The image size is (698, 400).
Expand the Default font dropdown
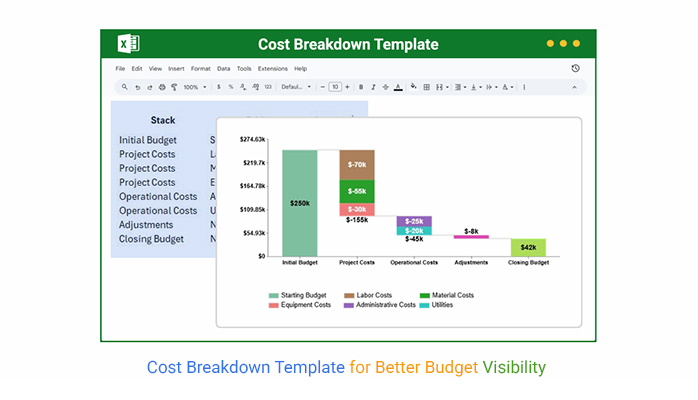[295, 87]
